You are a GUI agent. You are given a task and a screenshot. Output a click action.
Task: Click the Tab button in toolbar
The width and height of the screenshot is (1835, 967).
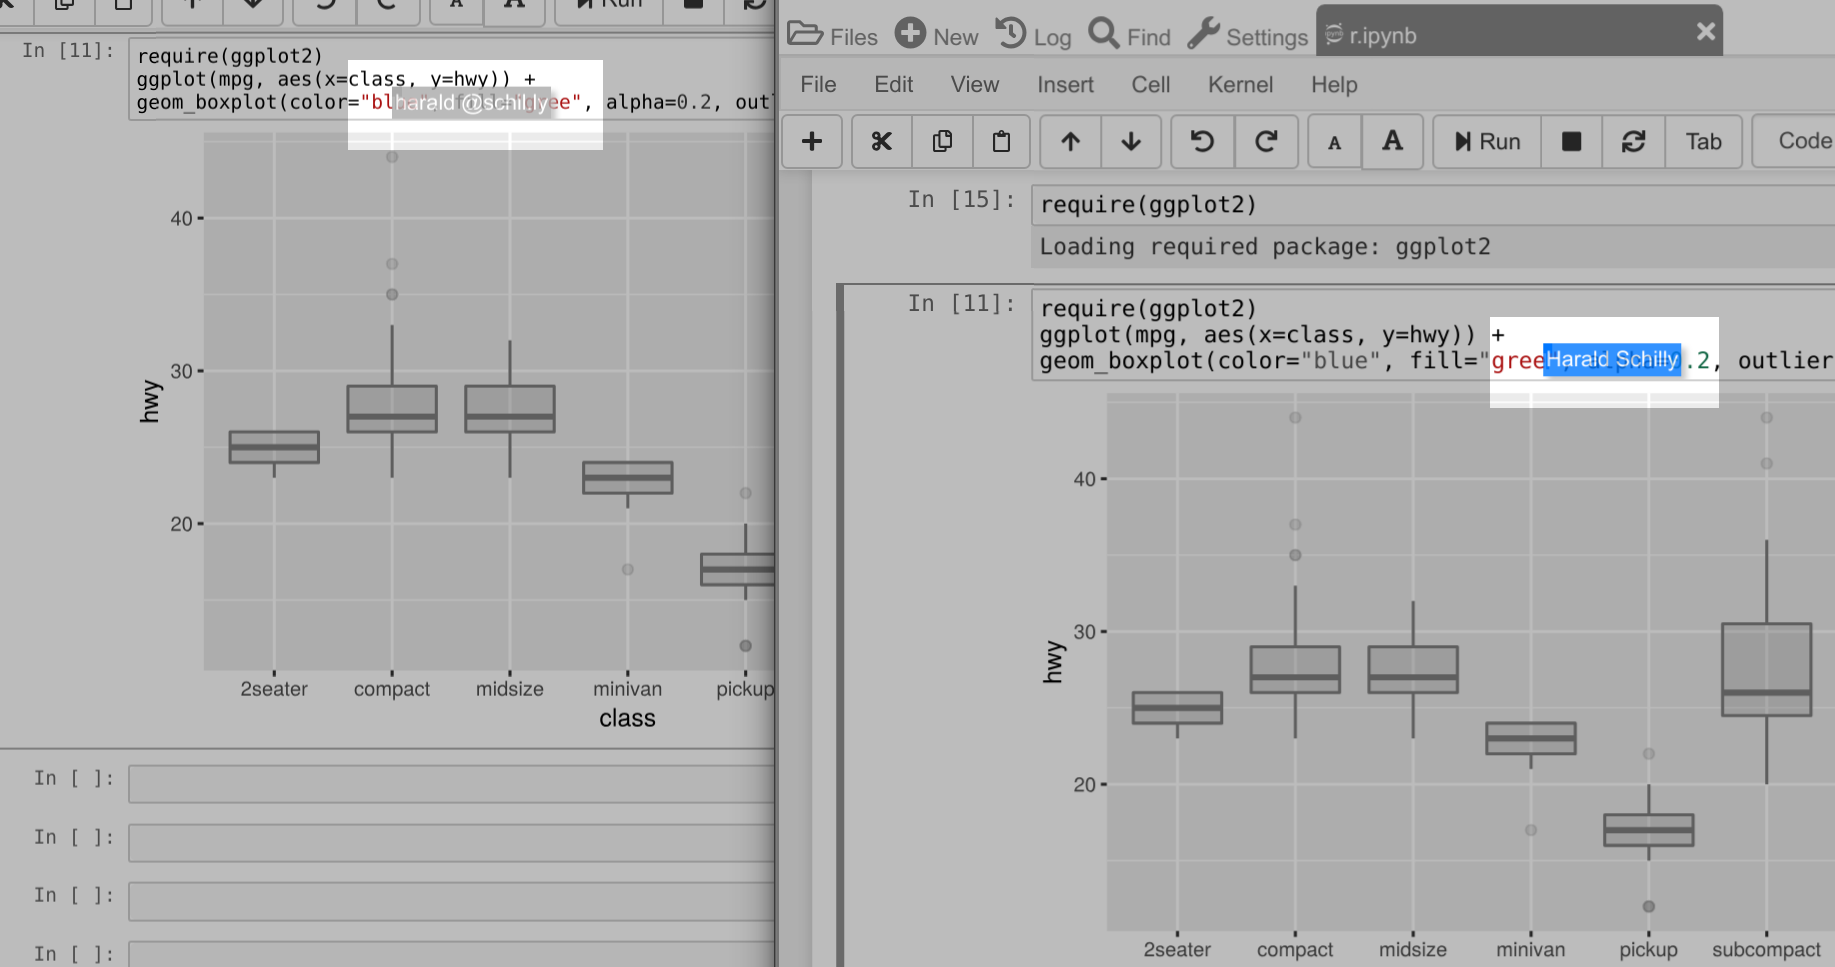1703,142
